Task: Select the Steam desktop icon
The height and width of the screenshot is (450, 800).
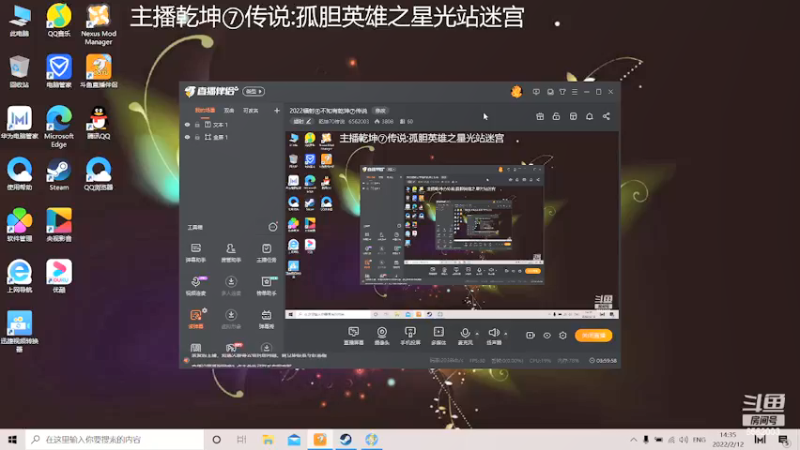Action: click(x=59, y=173)
